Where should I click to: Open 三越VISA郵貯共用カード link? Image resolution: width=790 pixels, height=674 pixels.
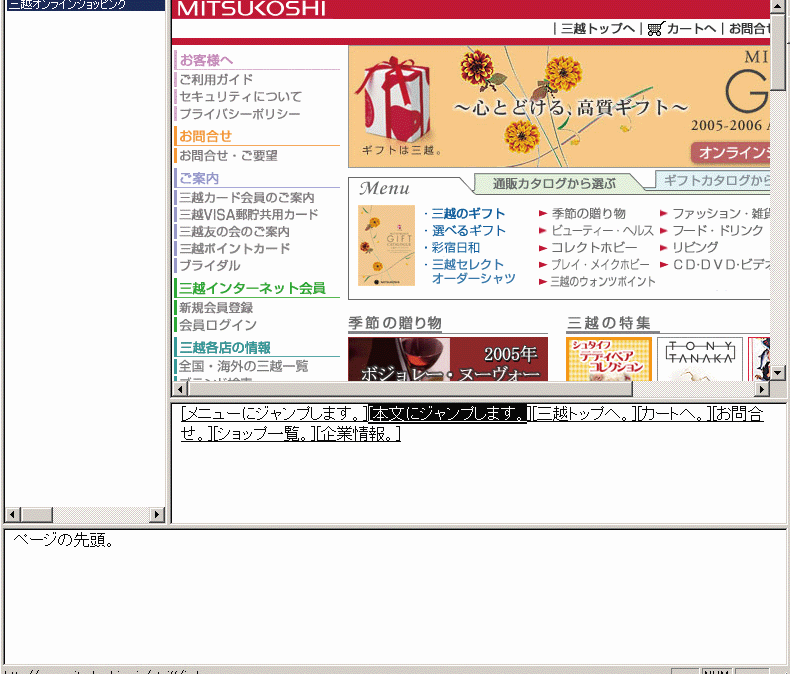[249, 215]
